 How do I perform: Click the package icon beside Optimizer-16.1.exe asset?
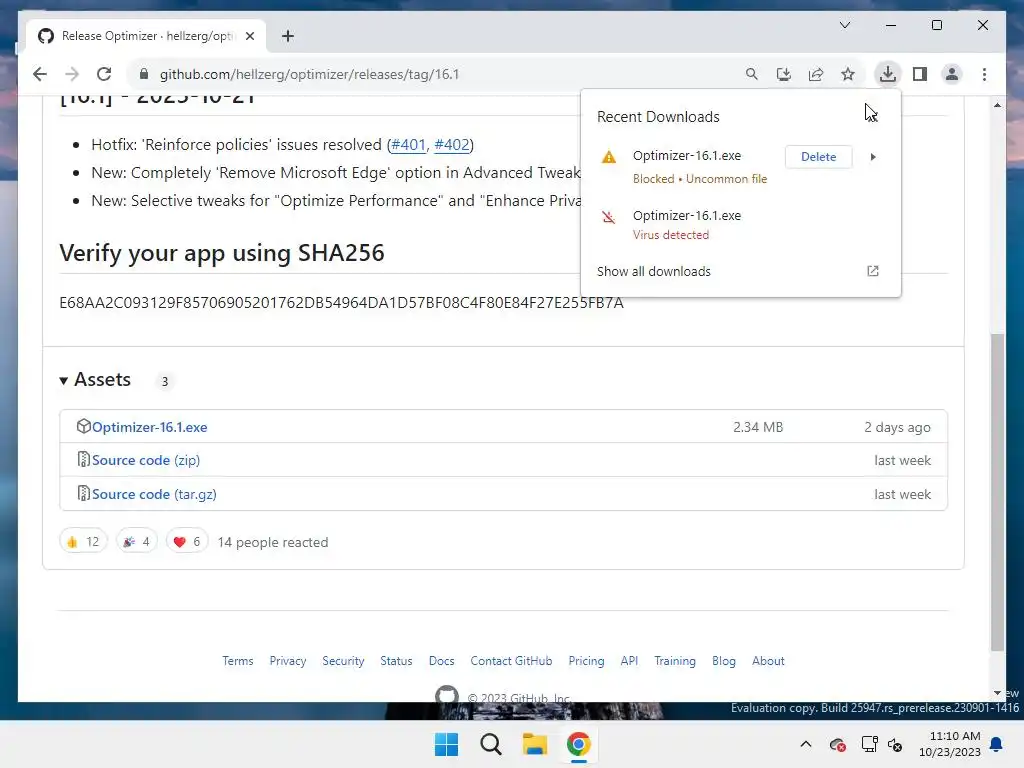click(83, 426)
